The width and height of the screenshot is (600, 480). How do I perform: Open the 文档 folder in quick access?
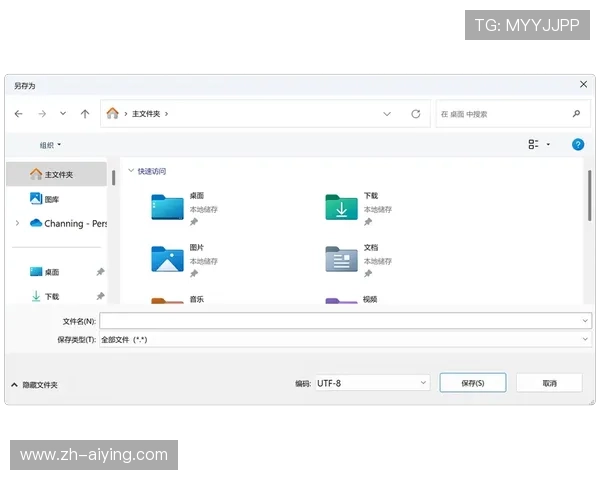coord(341,258)
